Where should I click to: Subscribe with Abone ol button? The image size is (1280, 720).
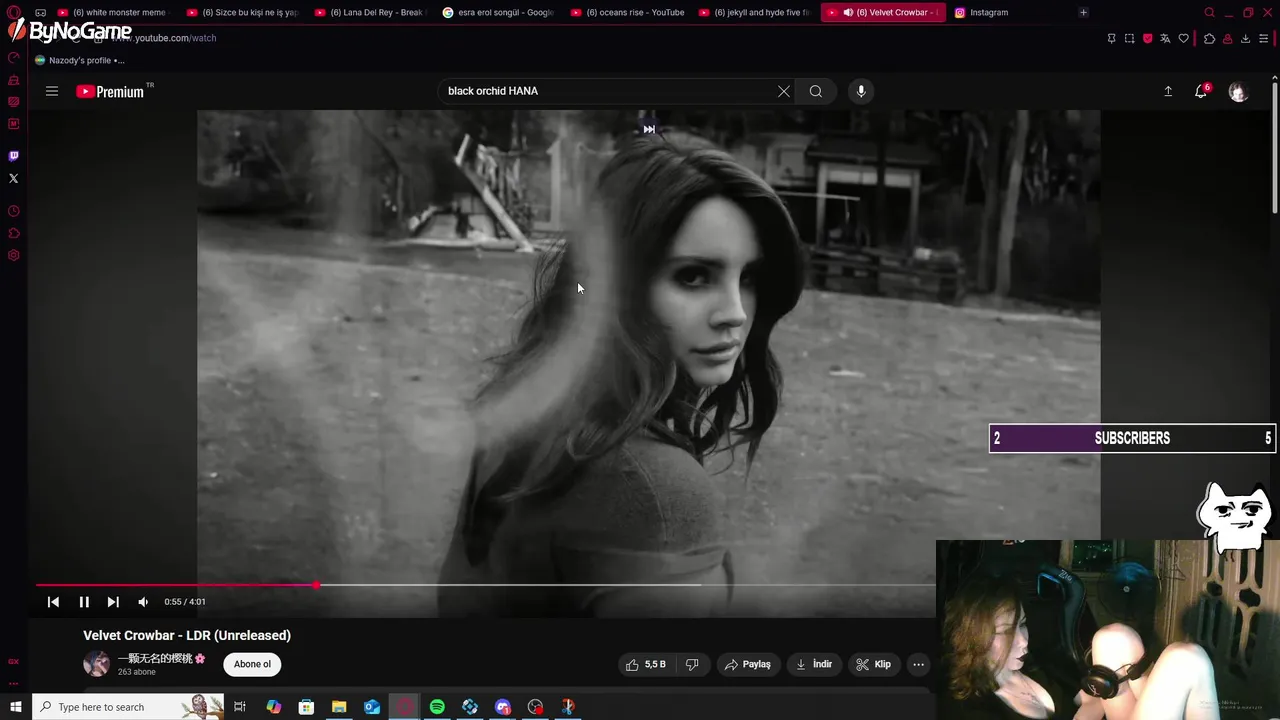pos(252,664)
